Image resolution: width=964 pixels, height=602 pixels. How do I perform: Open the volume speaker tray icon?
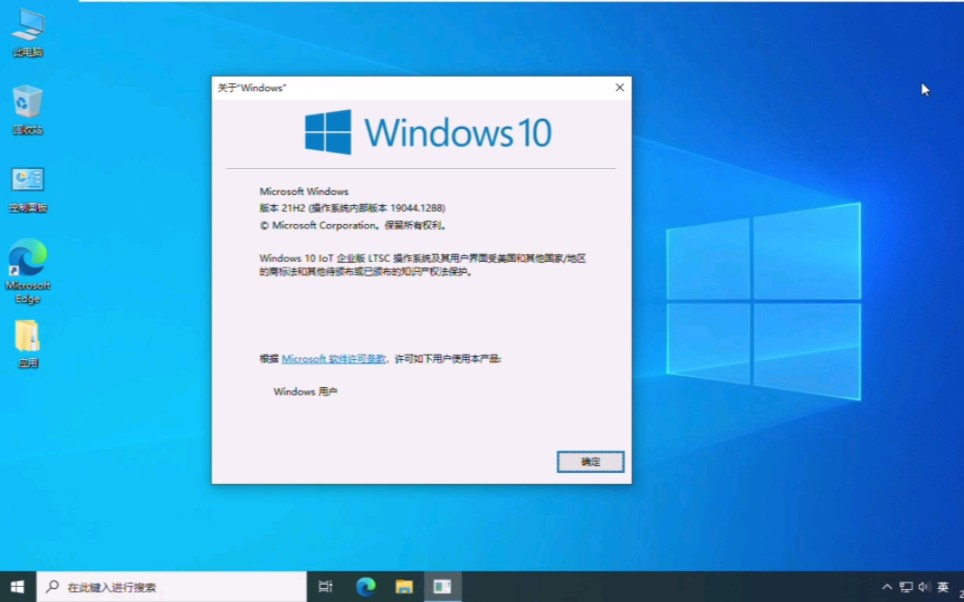coord(923,587)
